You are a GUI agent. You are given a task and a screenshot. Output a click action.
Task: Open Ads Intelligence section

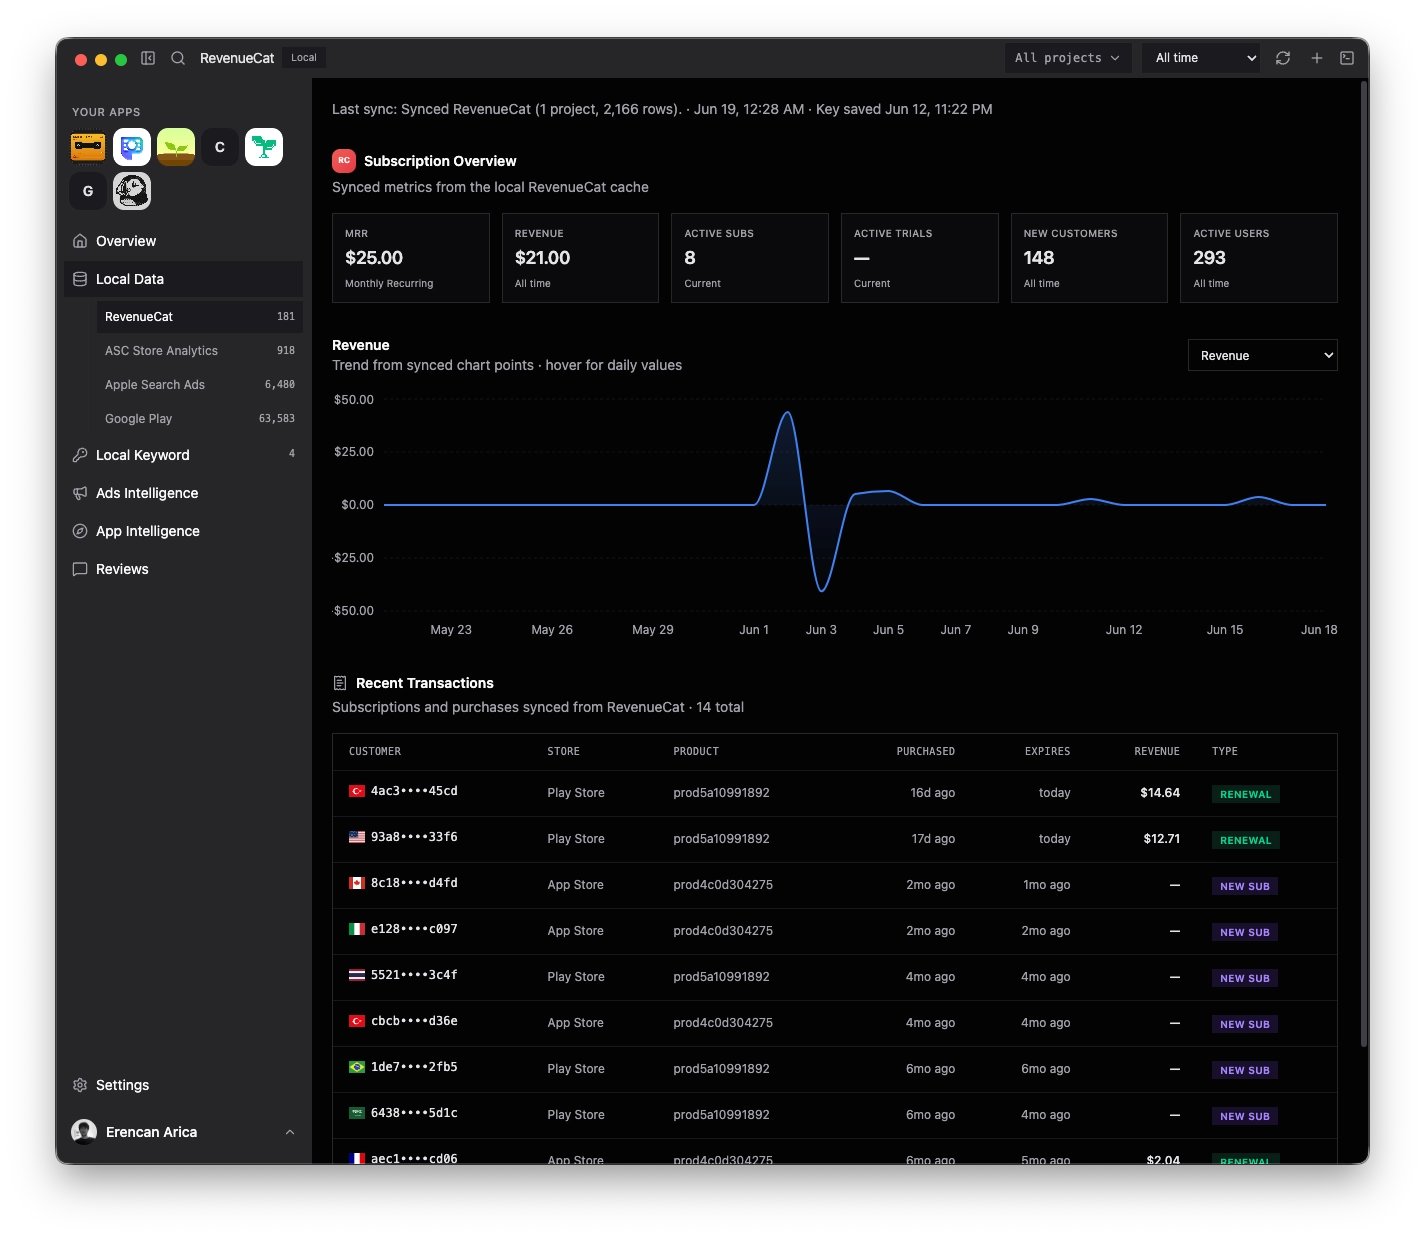(184, 493)
